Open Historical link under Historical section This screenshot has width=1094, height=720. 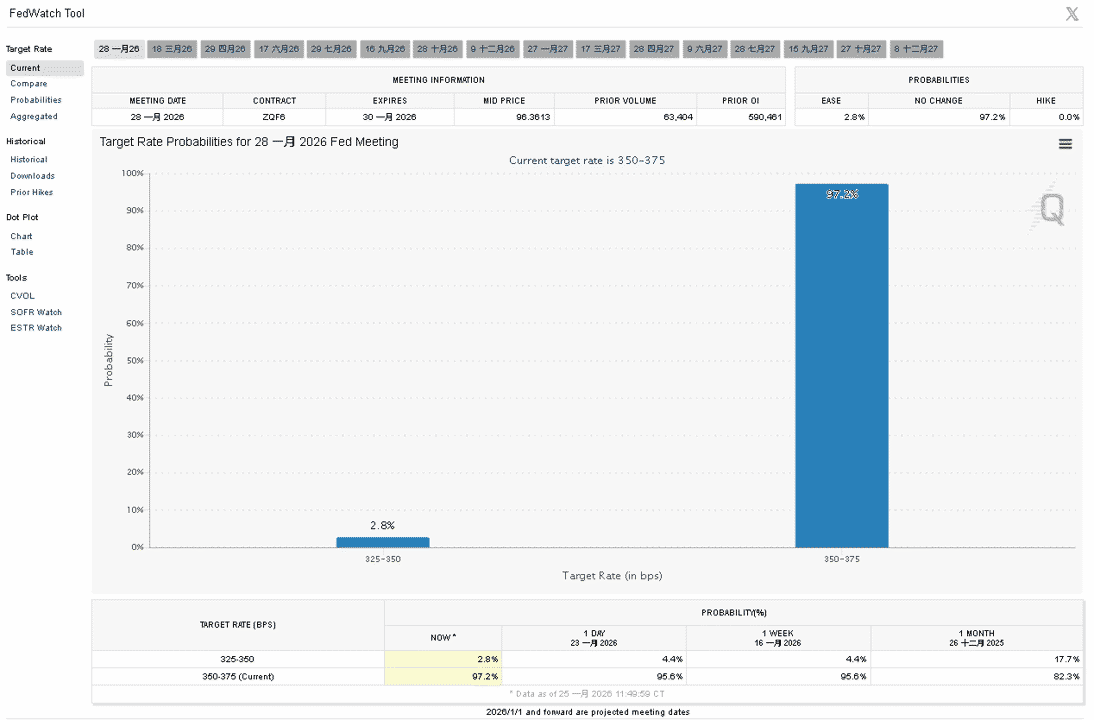(29, 160)
